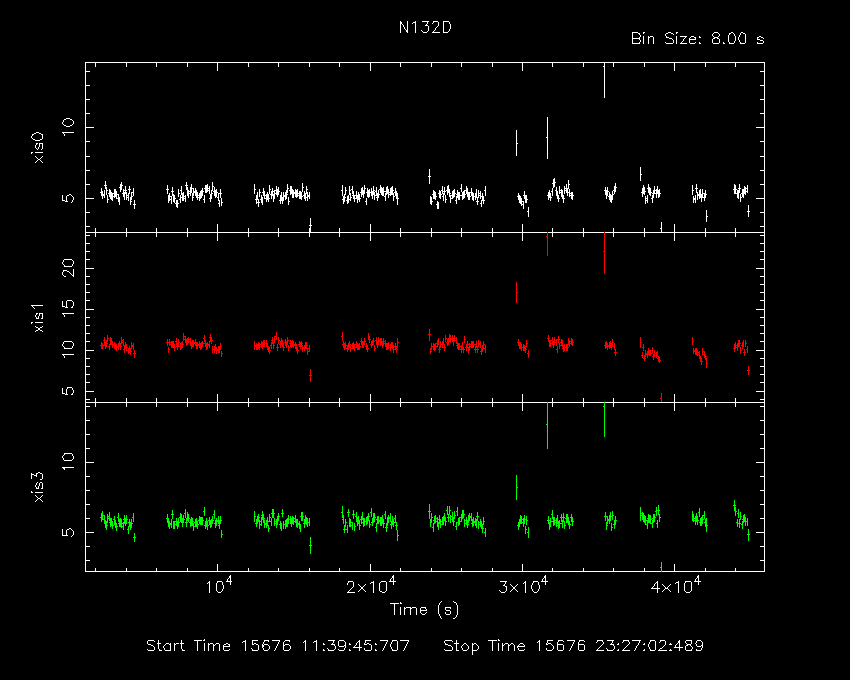Click the xis3 y-axis label
Image resolution: width=850 pixels, height=680 pixels.
coord(38,487)
